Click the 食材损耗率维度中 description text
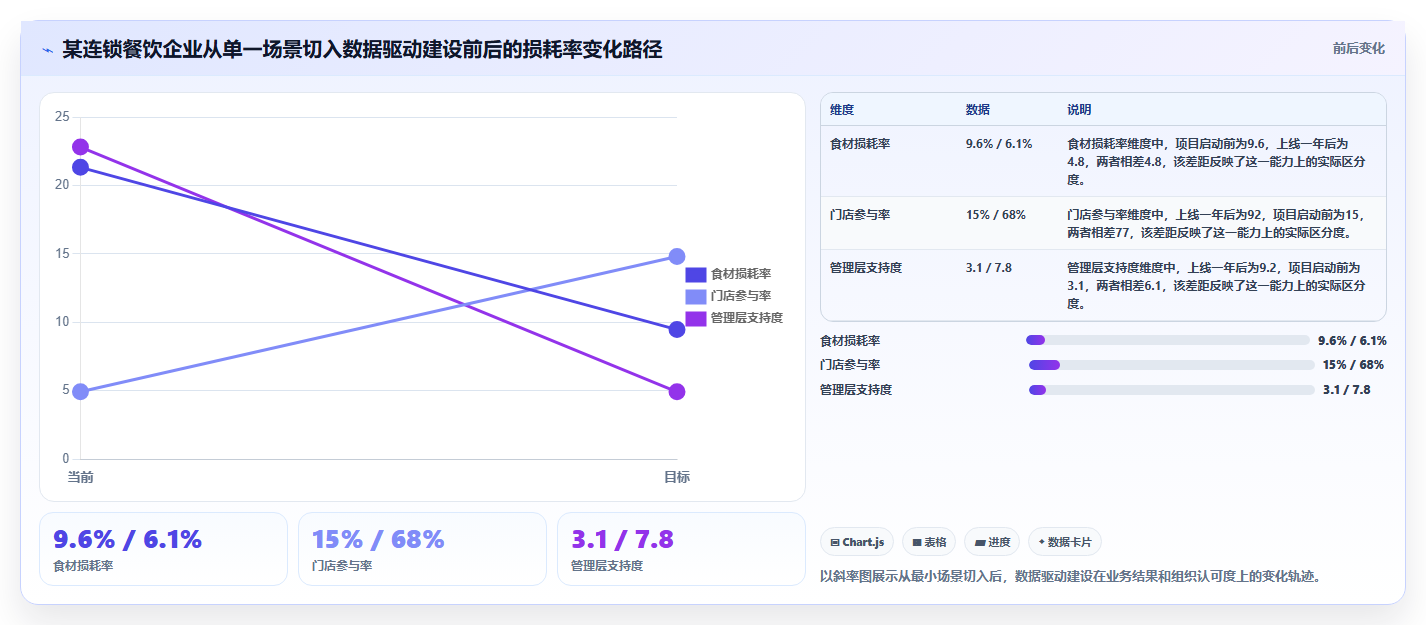 point(1216,162)
